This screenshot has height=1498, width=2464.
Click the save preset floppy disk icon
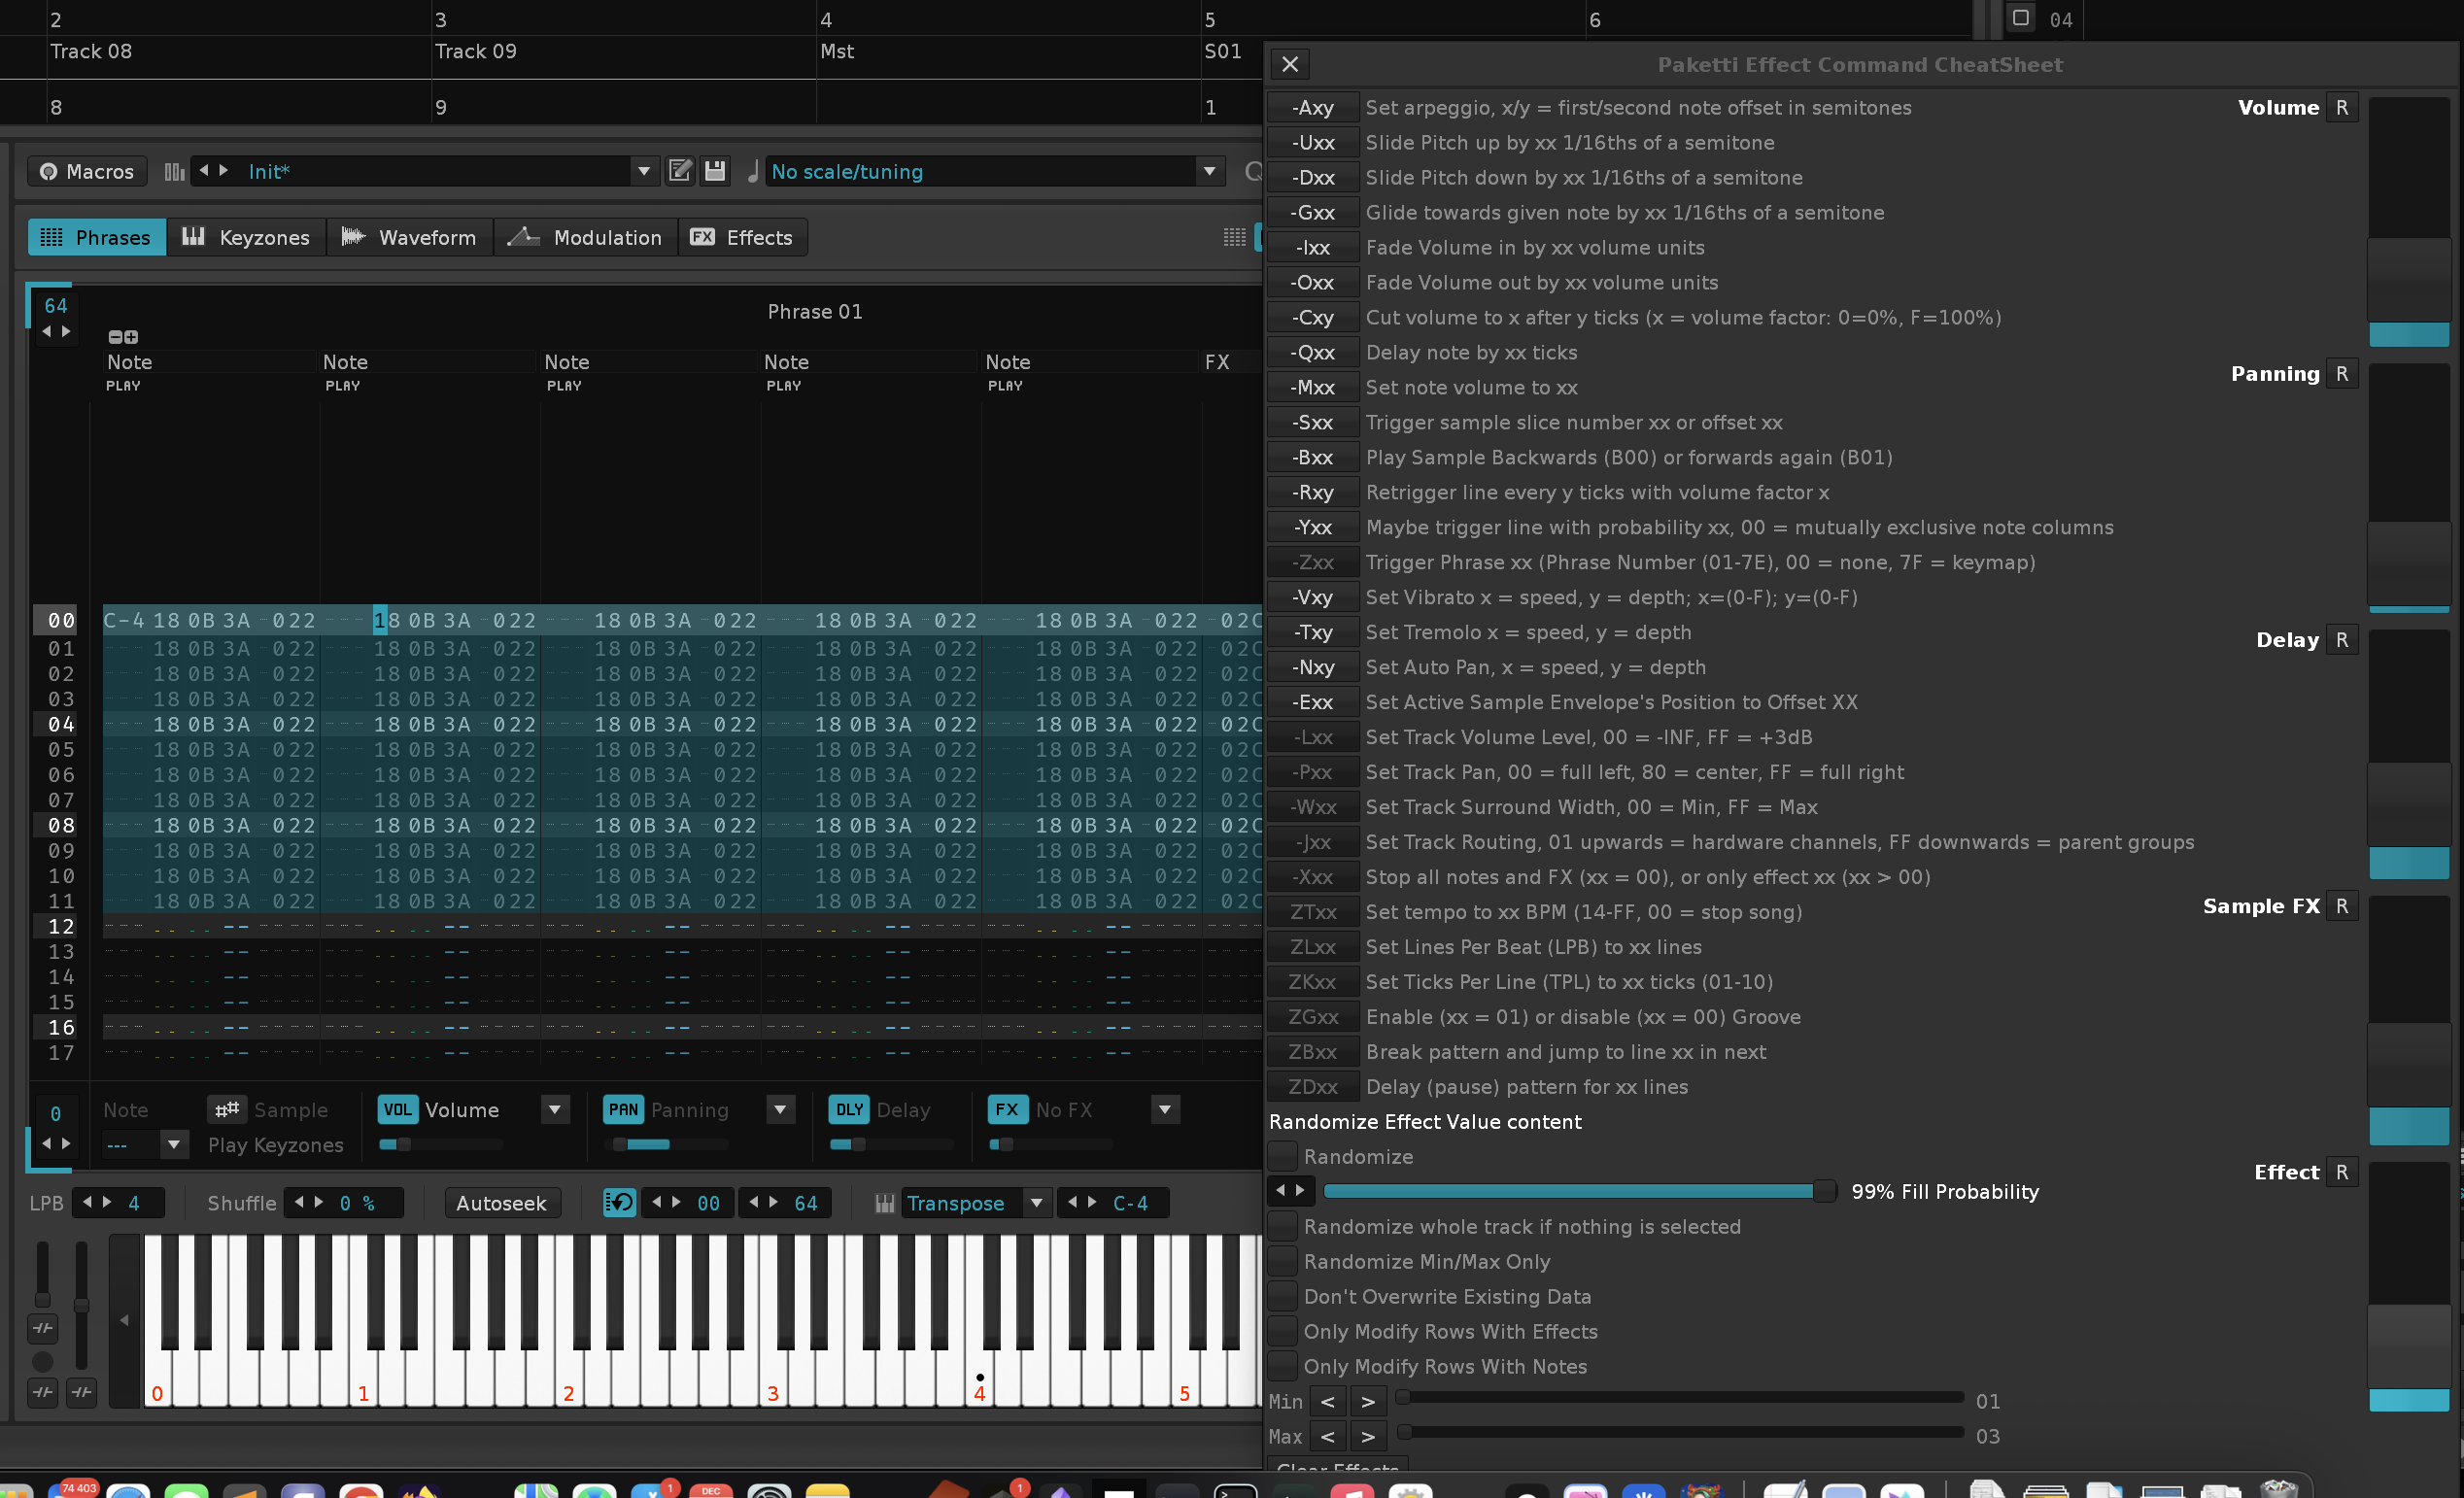pos(714,171)
